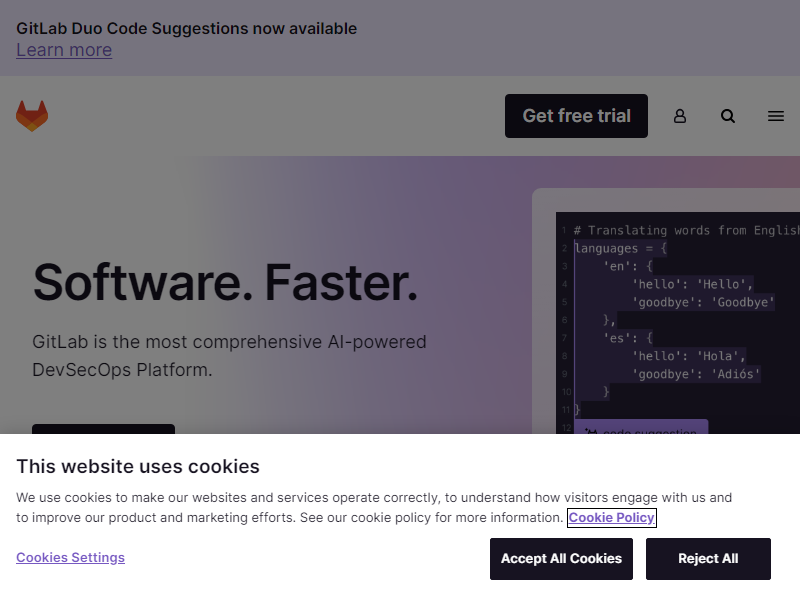The width and height of the screenshot is (800, 600).
Task: Click the GitLab fox logo
Action: (32, 116)
